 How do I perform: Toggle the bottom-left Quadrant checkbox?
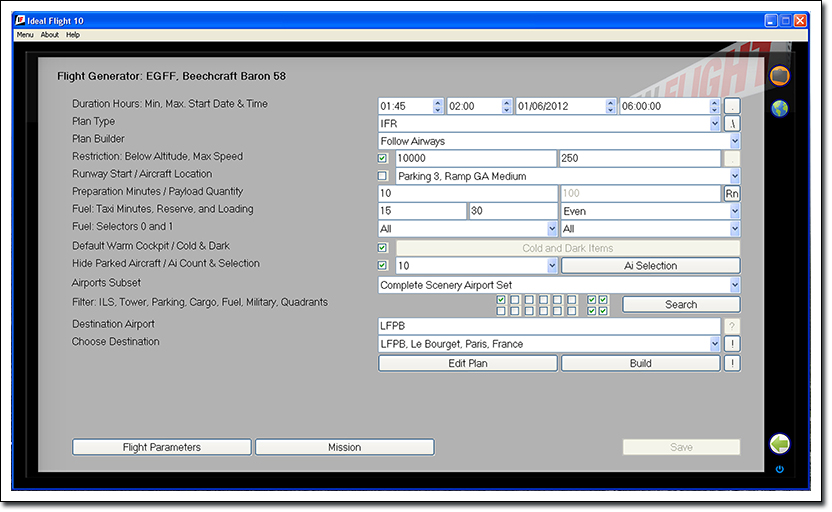pyautogui.click(x=592, y=311)
